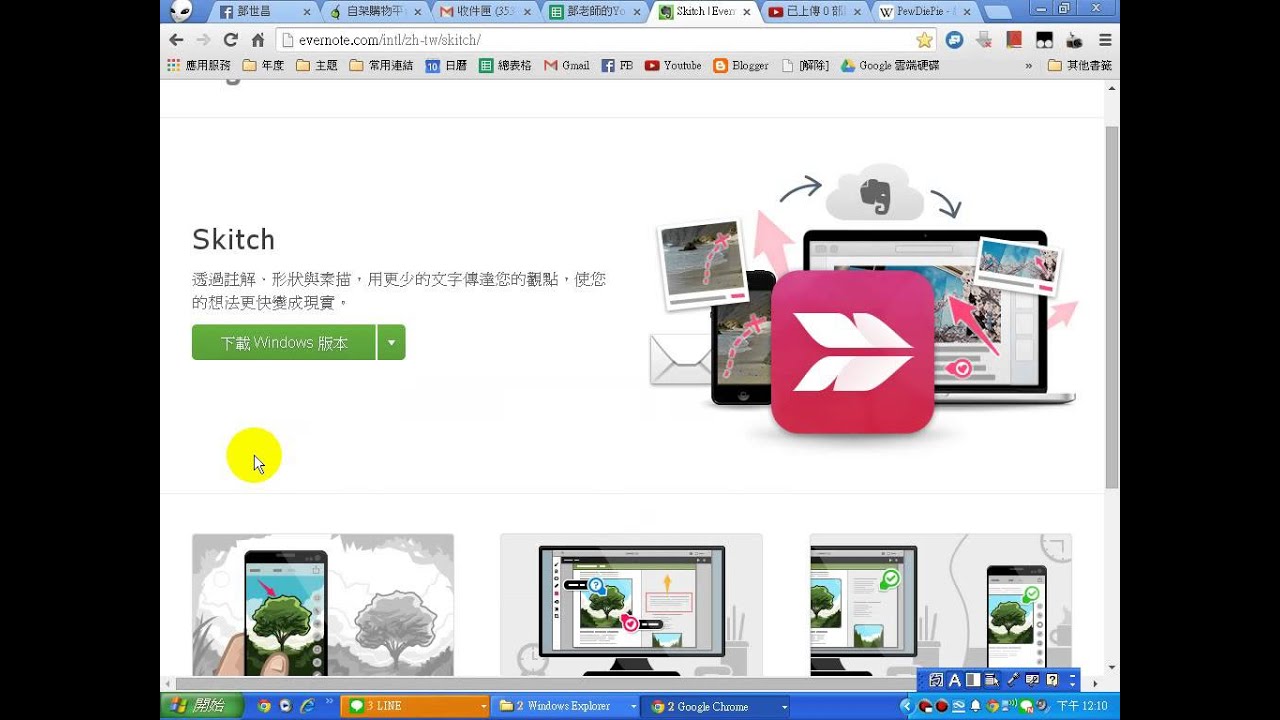1280x720 pixels.
Task: Expand the LINE taskbar group arrow
Action: (484, 706)
